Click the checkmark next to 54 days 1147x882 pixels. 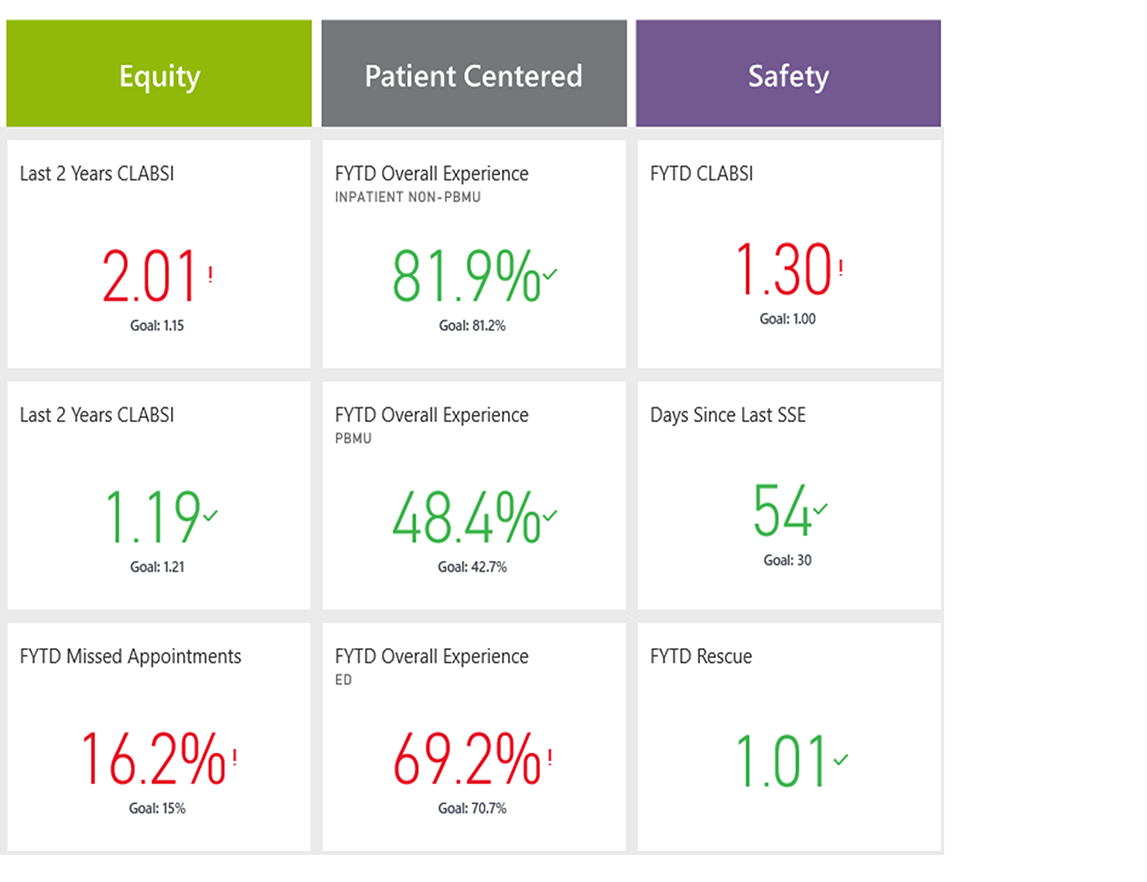tap(821, 509)
